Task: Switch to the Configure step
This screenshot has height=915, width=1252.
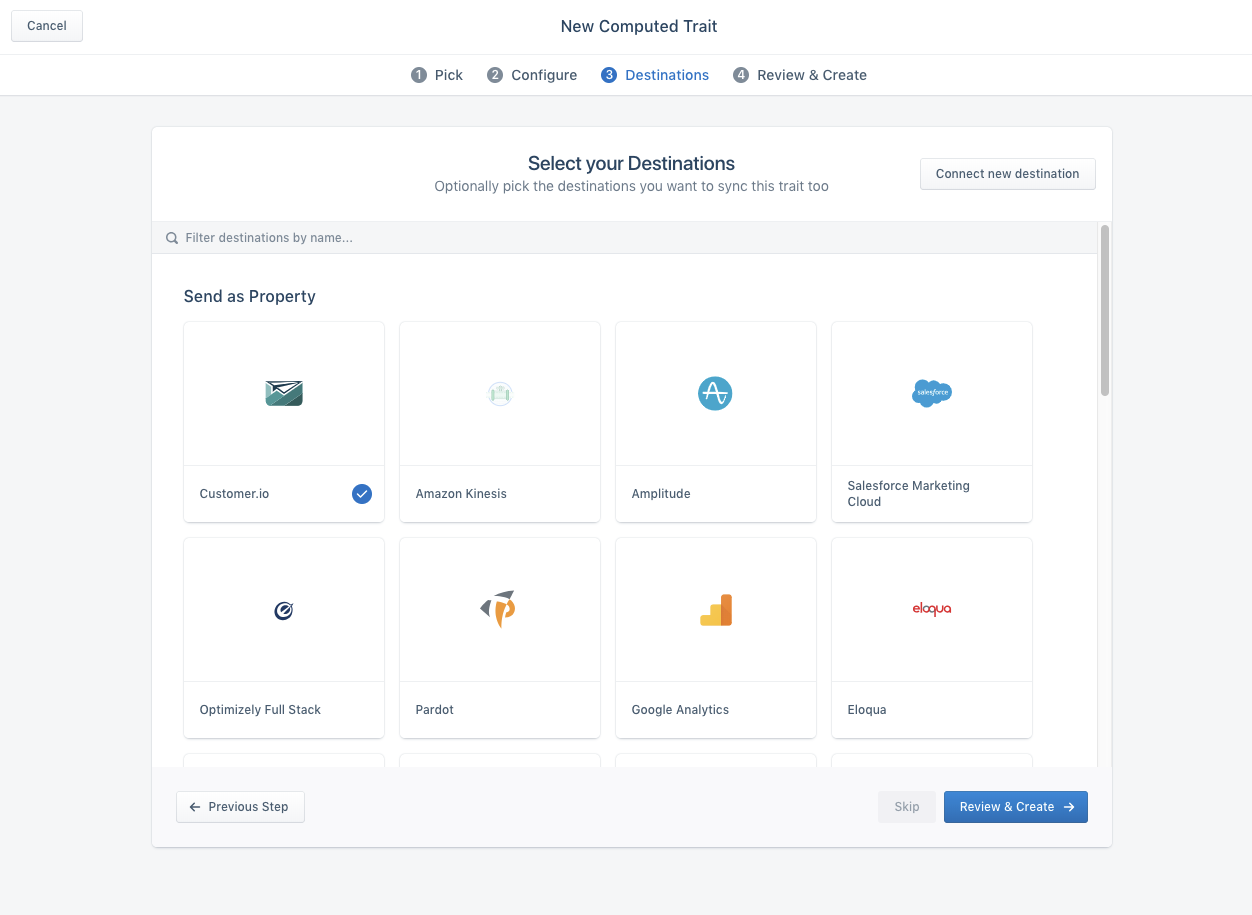Action: (x=532, y=74)
